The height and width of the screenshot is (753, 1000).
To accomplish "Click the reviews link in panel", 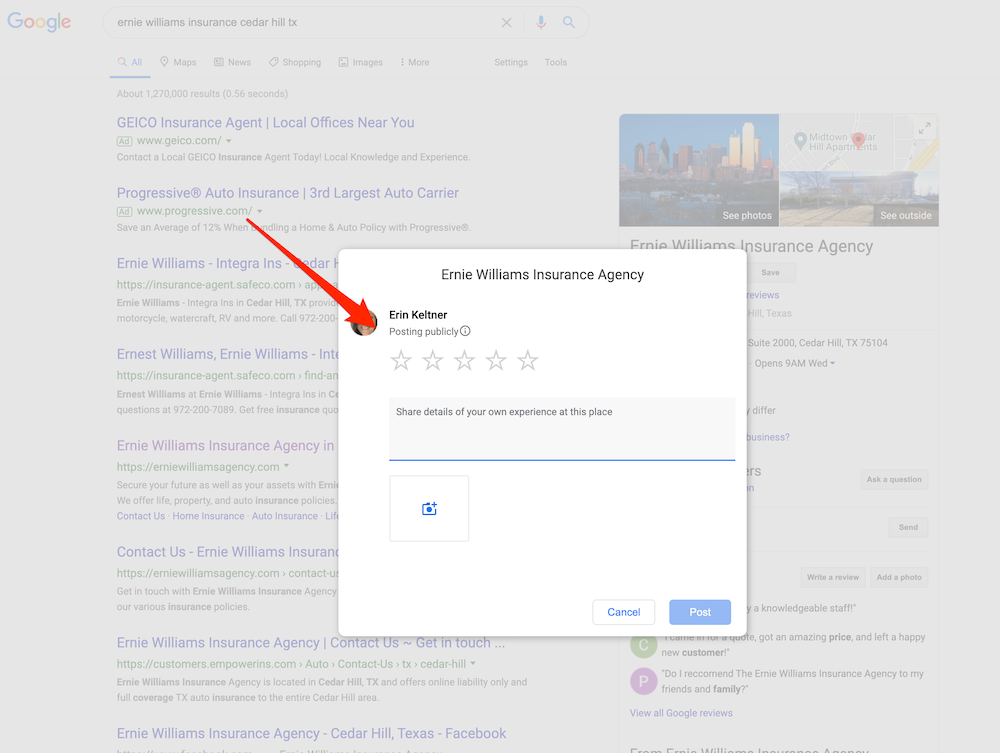I will click(763, 295).
